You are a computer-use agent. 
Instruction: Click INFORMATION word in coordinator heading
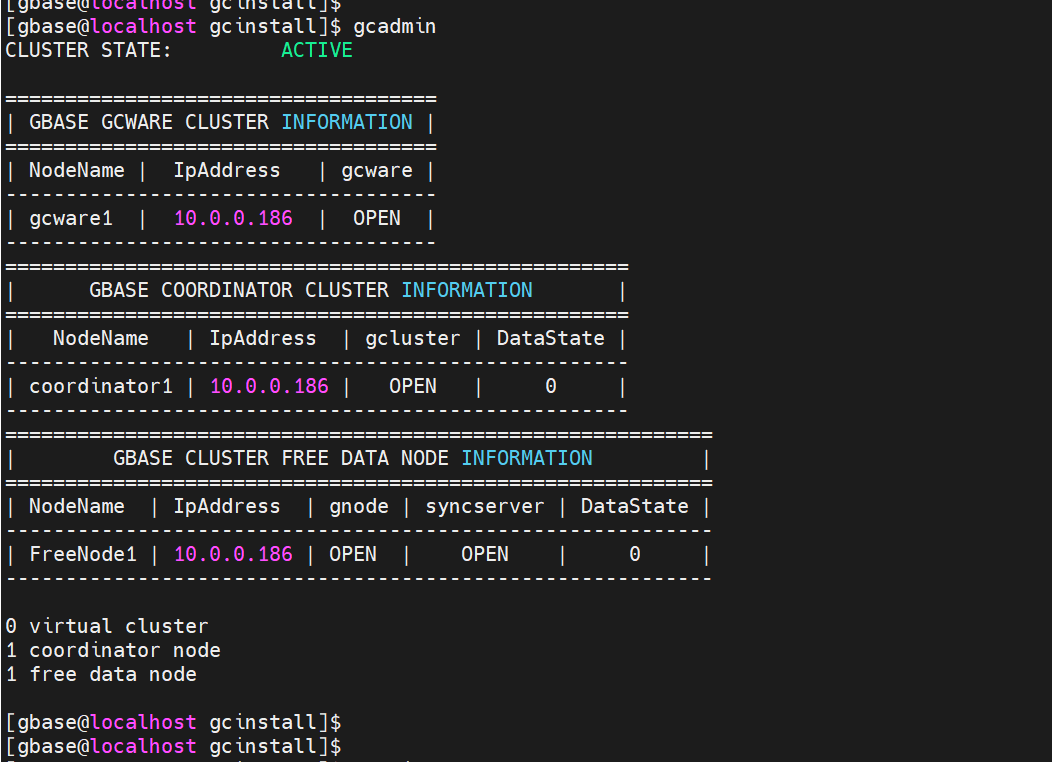tap(467, 290)
